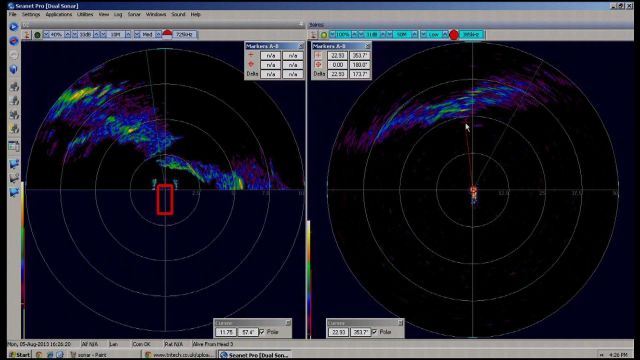The image size is (640, 360).
Task: Increase the 33dB value in left toolbar
Action: point(96,35)
